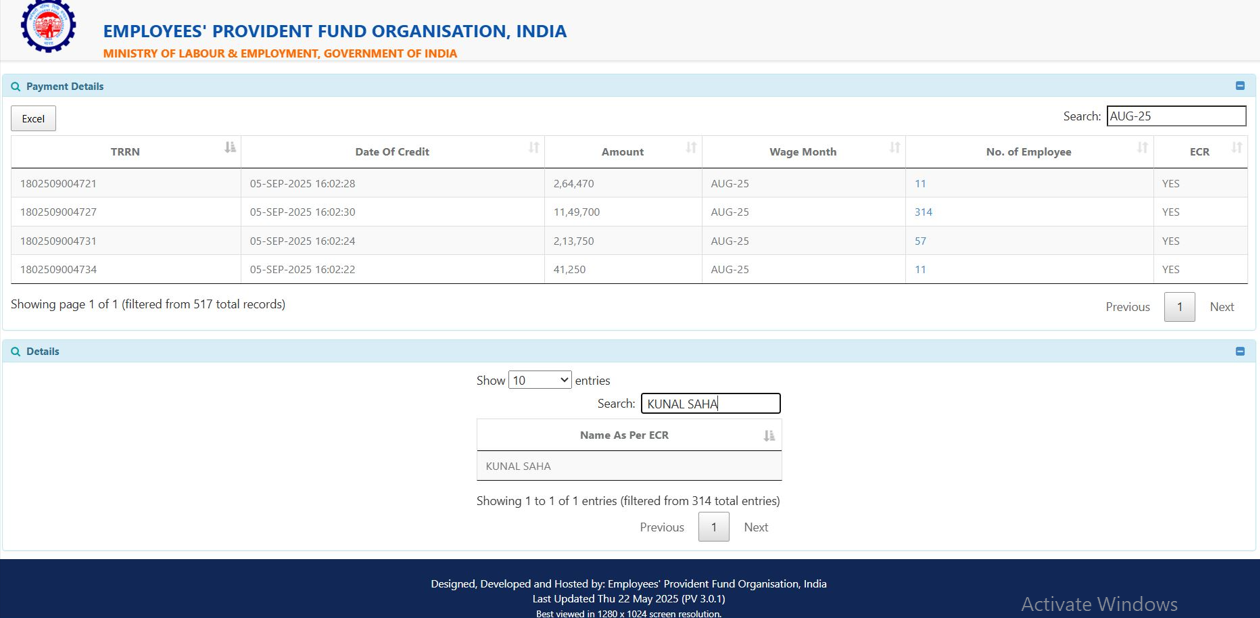The image size is (1260, 618).
Task: Open the Show entries dropdown
Action: (x=540, y=380)
